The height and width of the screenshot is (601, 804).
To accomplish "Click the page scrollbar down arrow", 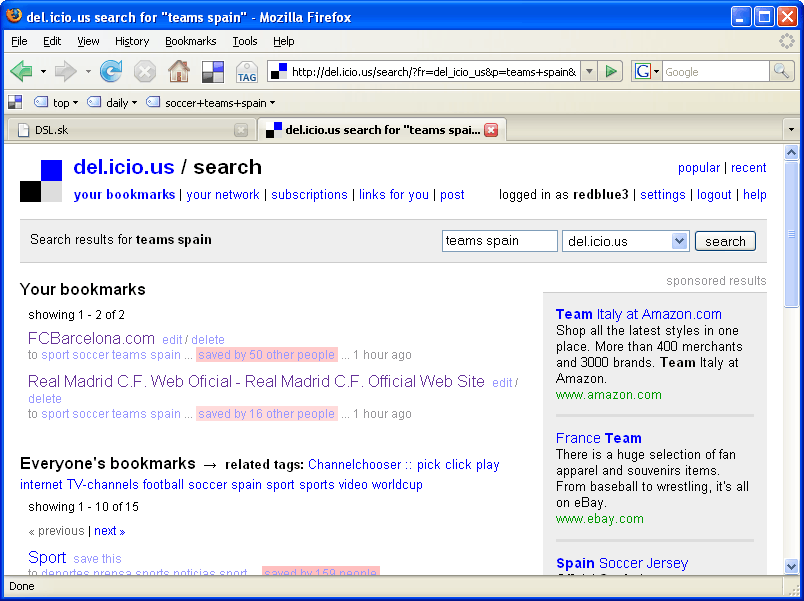I will click(x=791, y=566).
